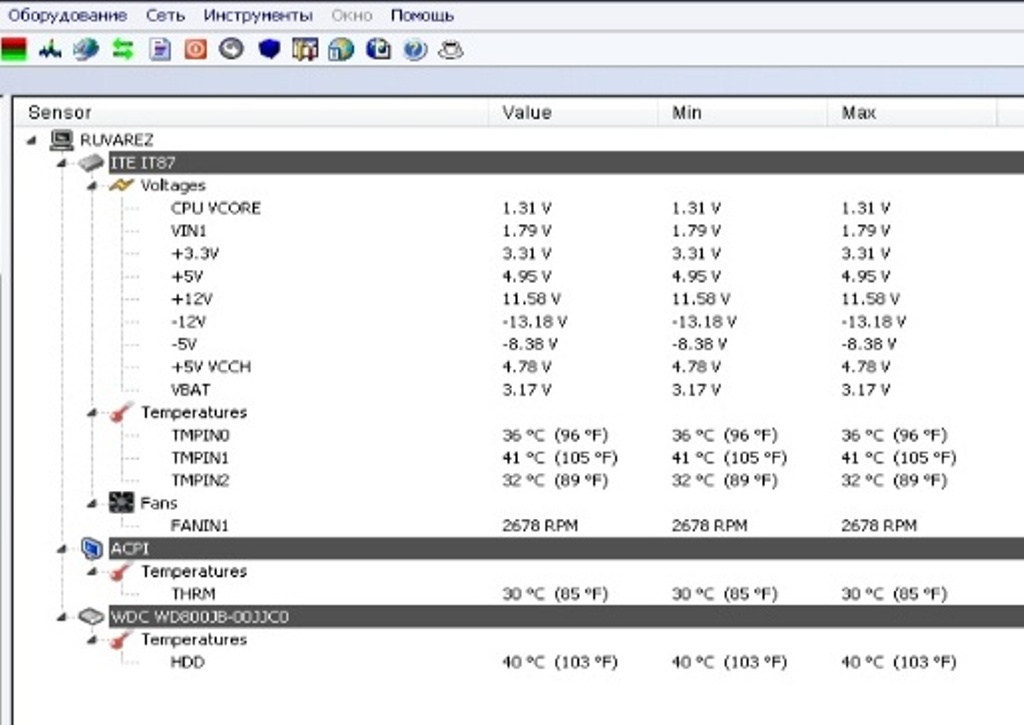Click the red-green gradient toolbar icon
The width and height of the screenshot is (1024, 725).
click(14, 49)
